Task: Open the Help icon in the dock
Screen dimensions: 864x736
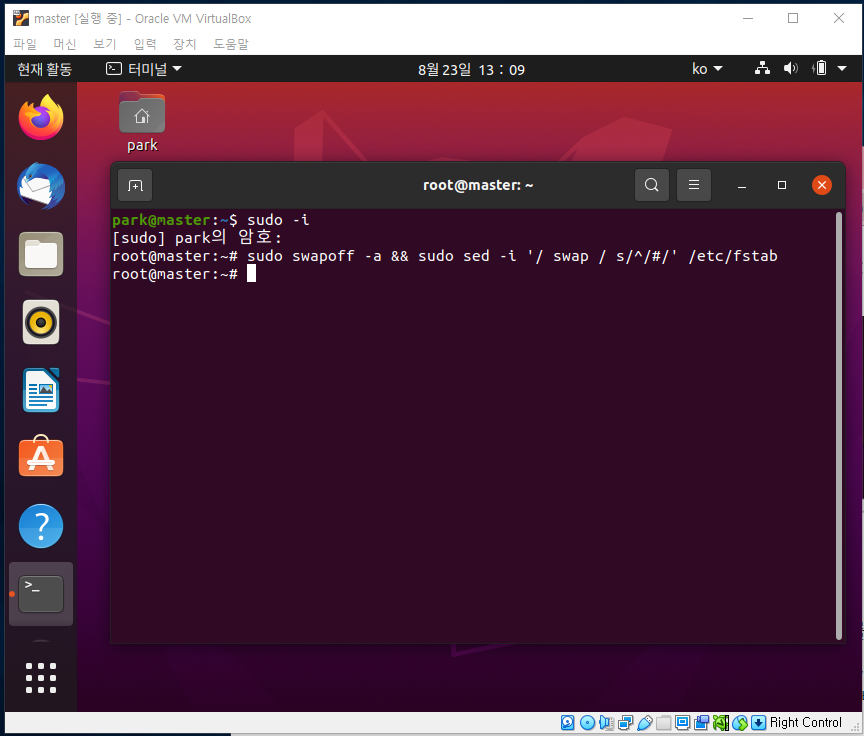Action: [41, 526]
